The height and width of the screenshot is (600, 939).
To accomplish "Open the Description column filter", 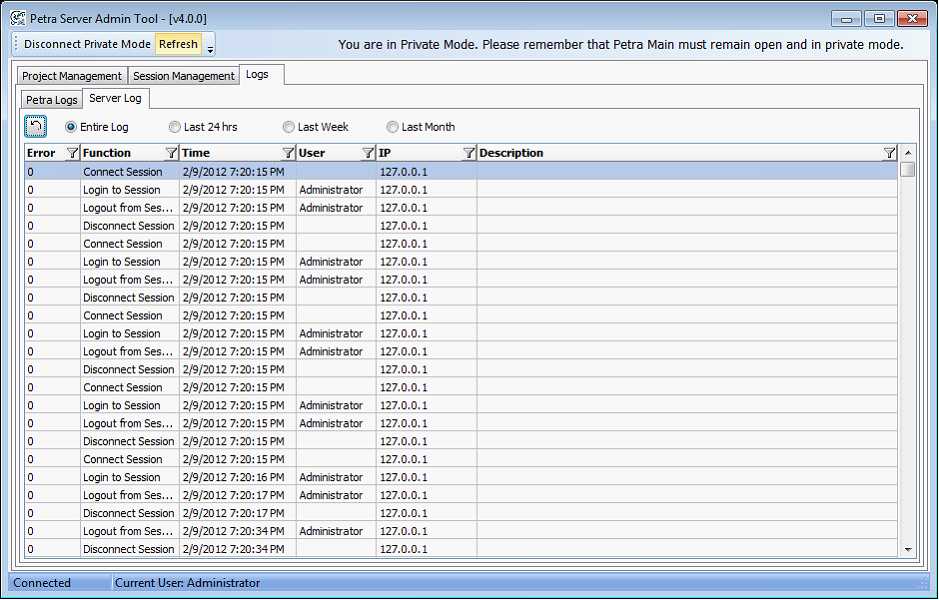I will [x=889, y=153].
